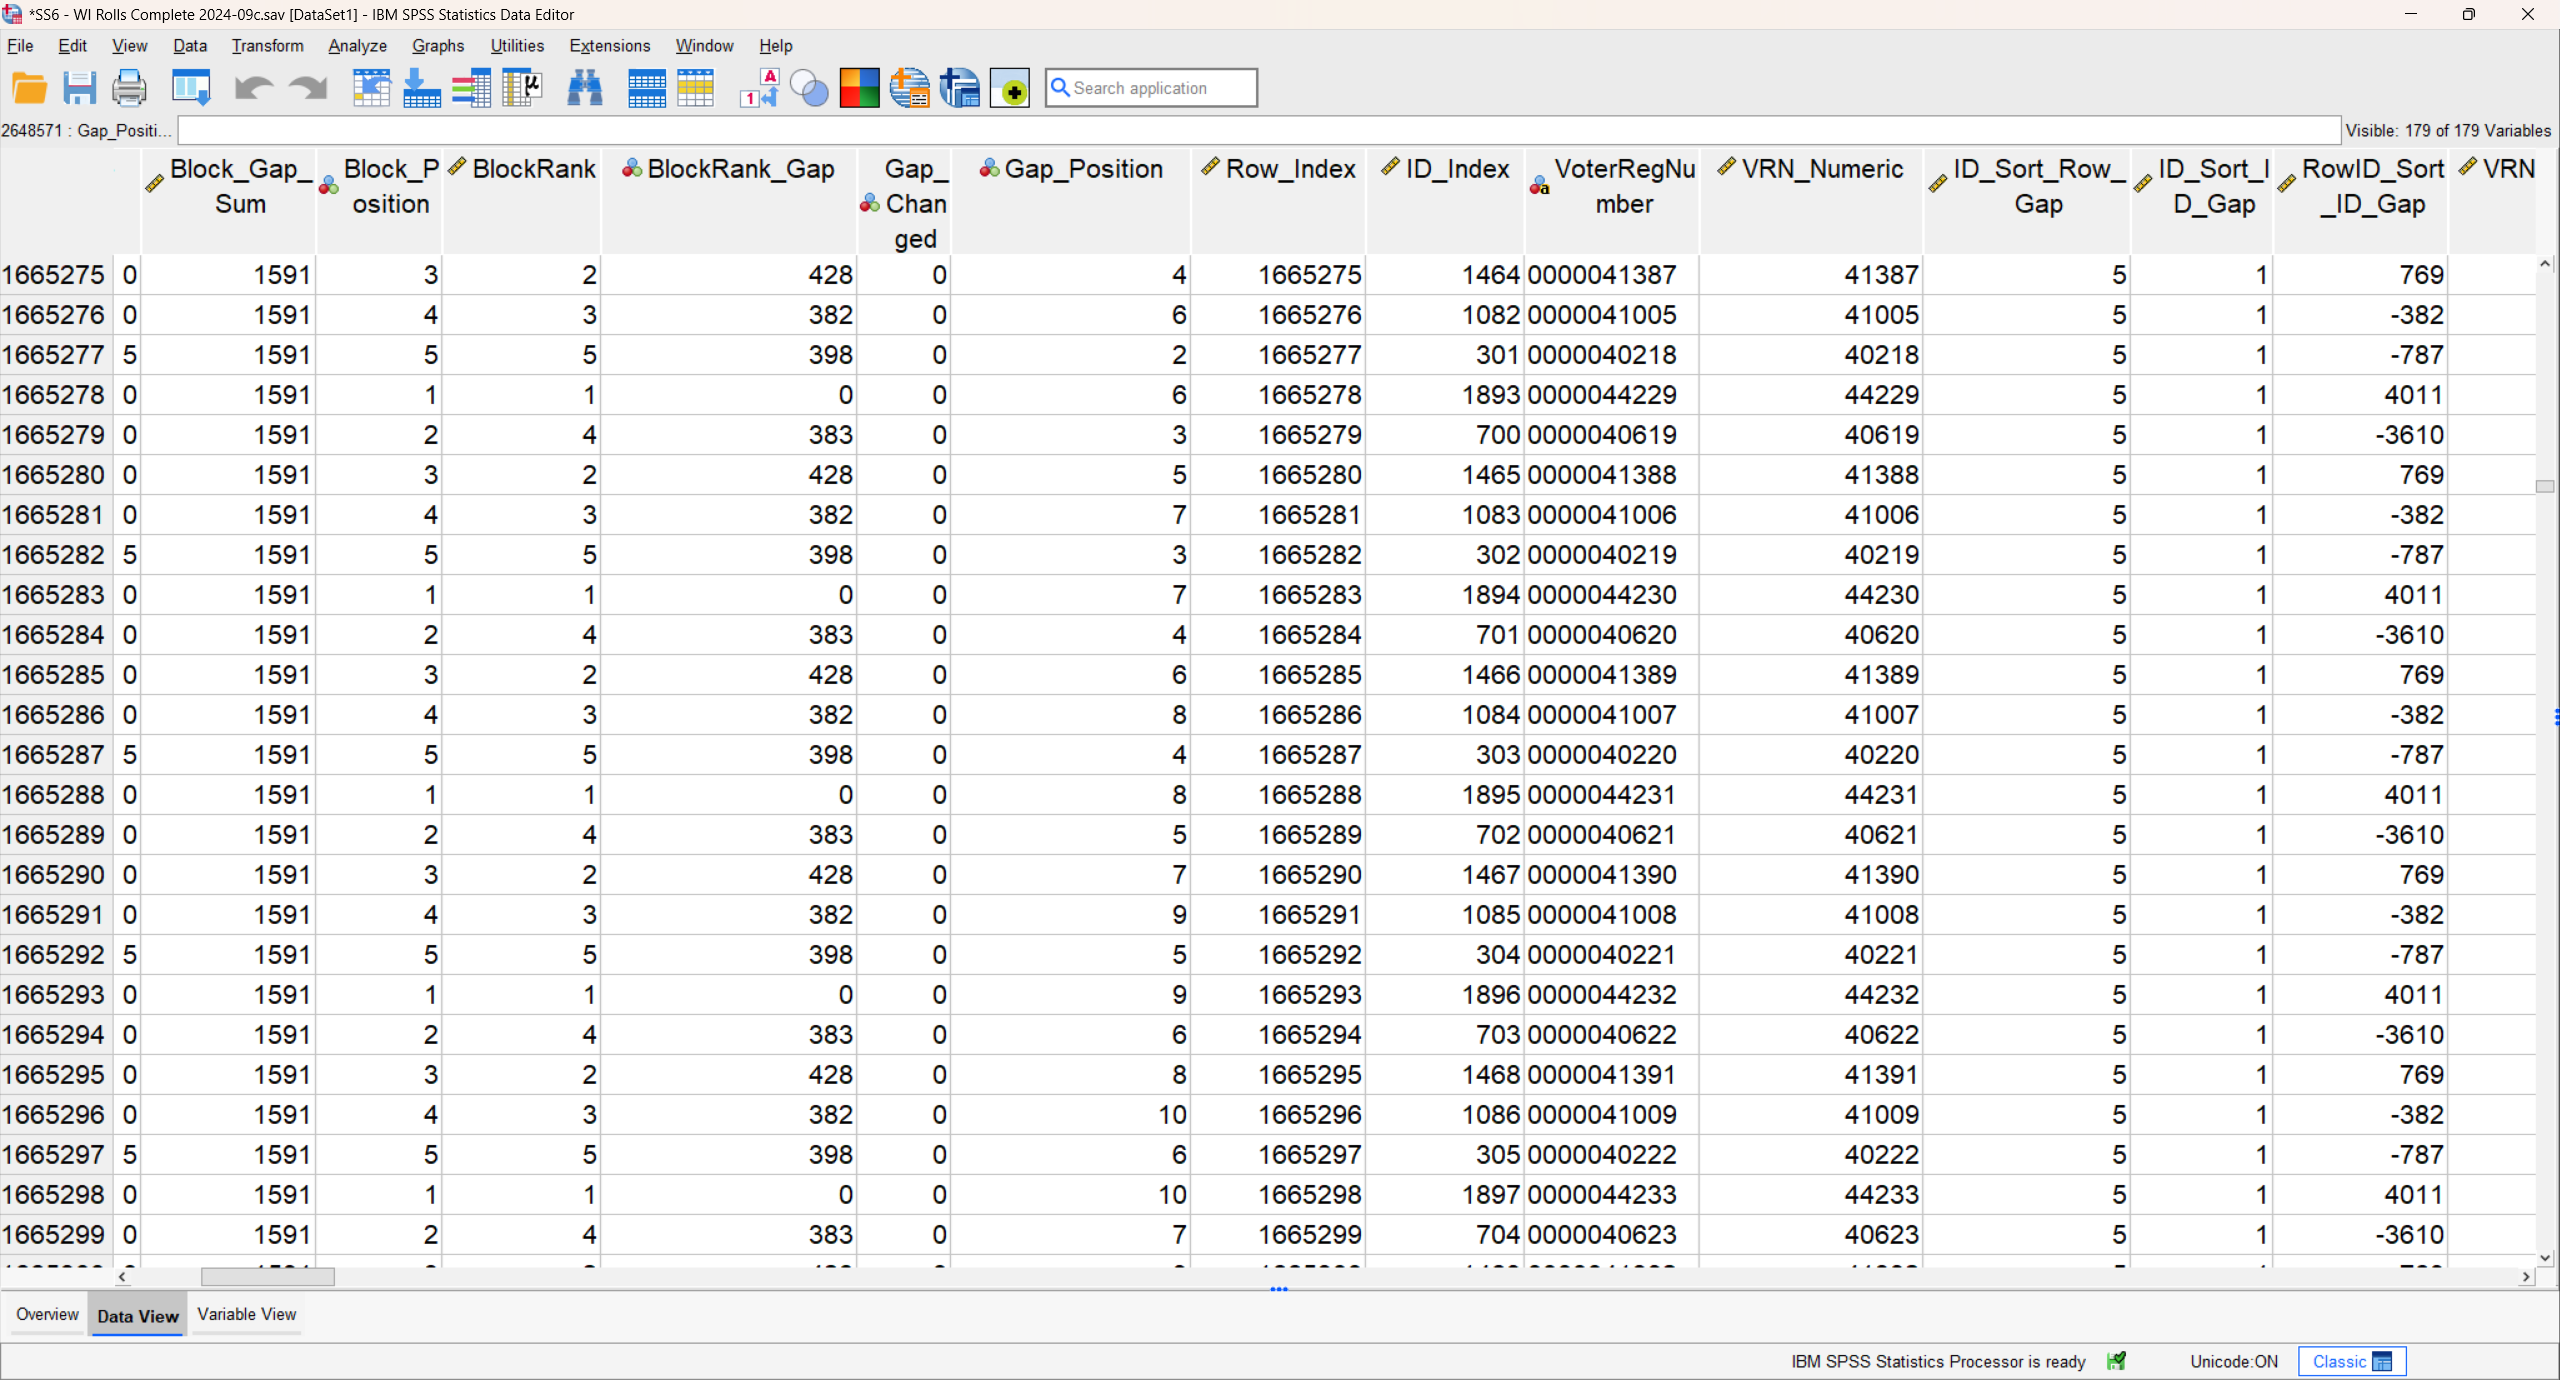Save the file with the floppy disk icon
The height and width of the screenshot is (1380, 2560).
79,89
